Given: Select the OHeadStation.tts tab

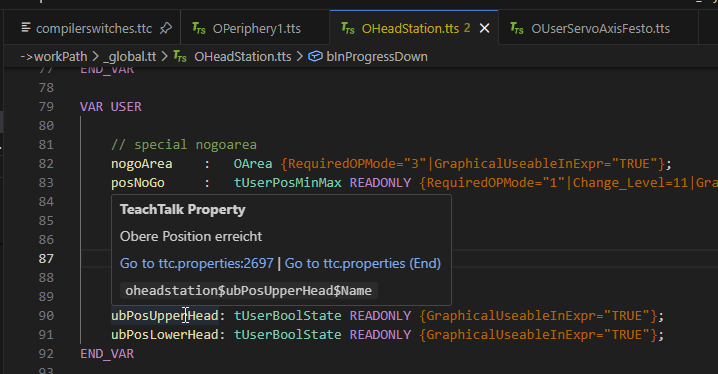Looking at the screenshot, I should [x=410, y=28].
